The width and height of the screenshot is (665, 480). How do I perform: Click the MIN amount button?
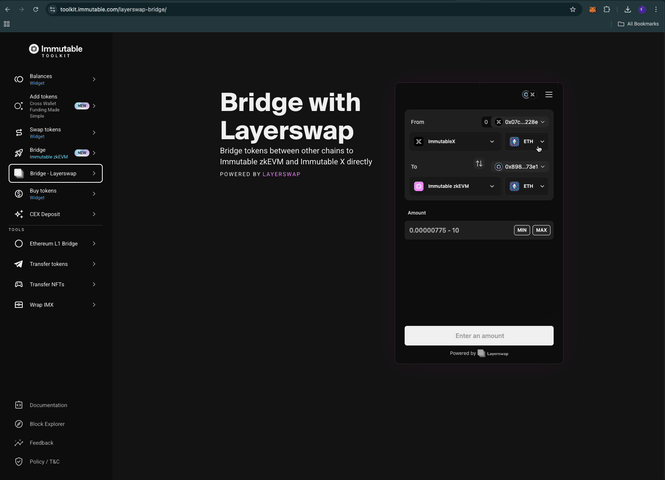click(522, 230)
